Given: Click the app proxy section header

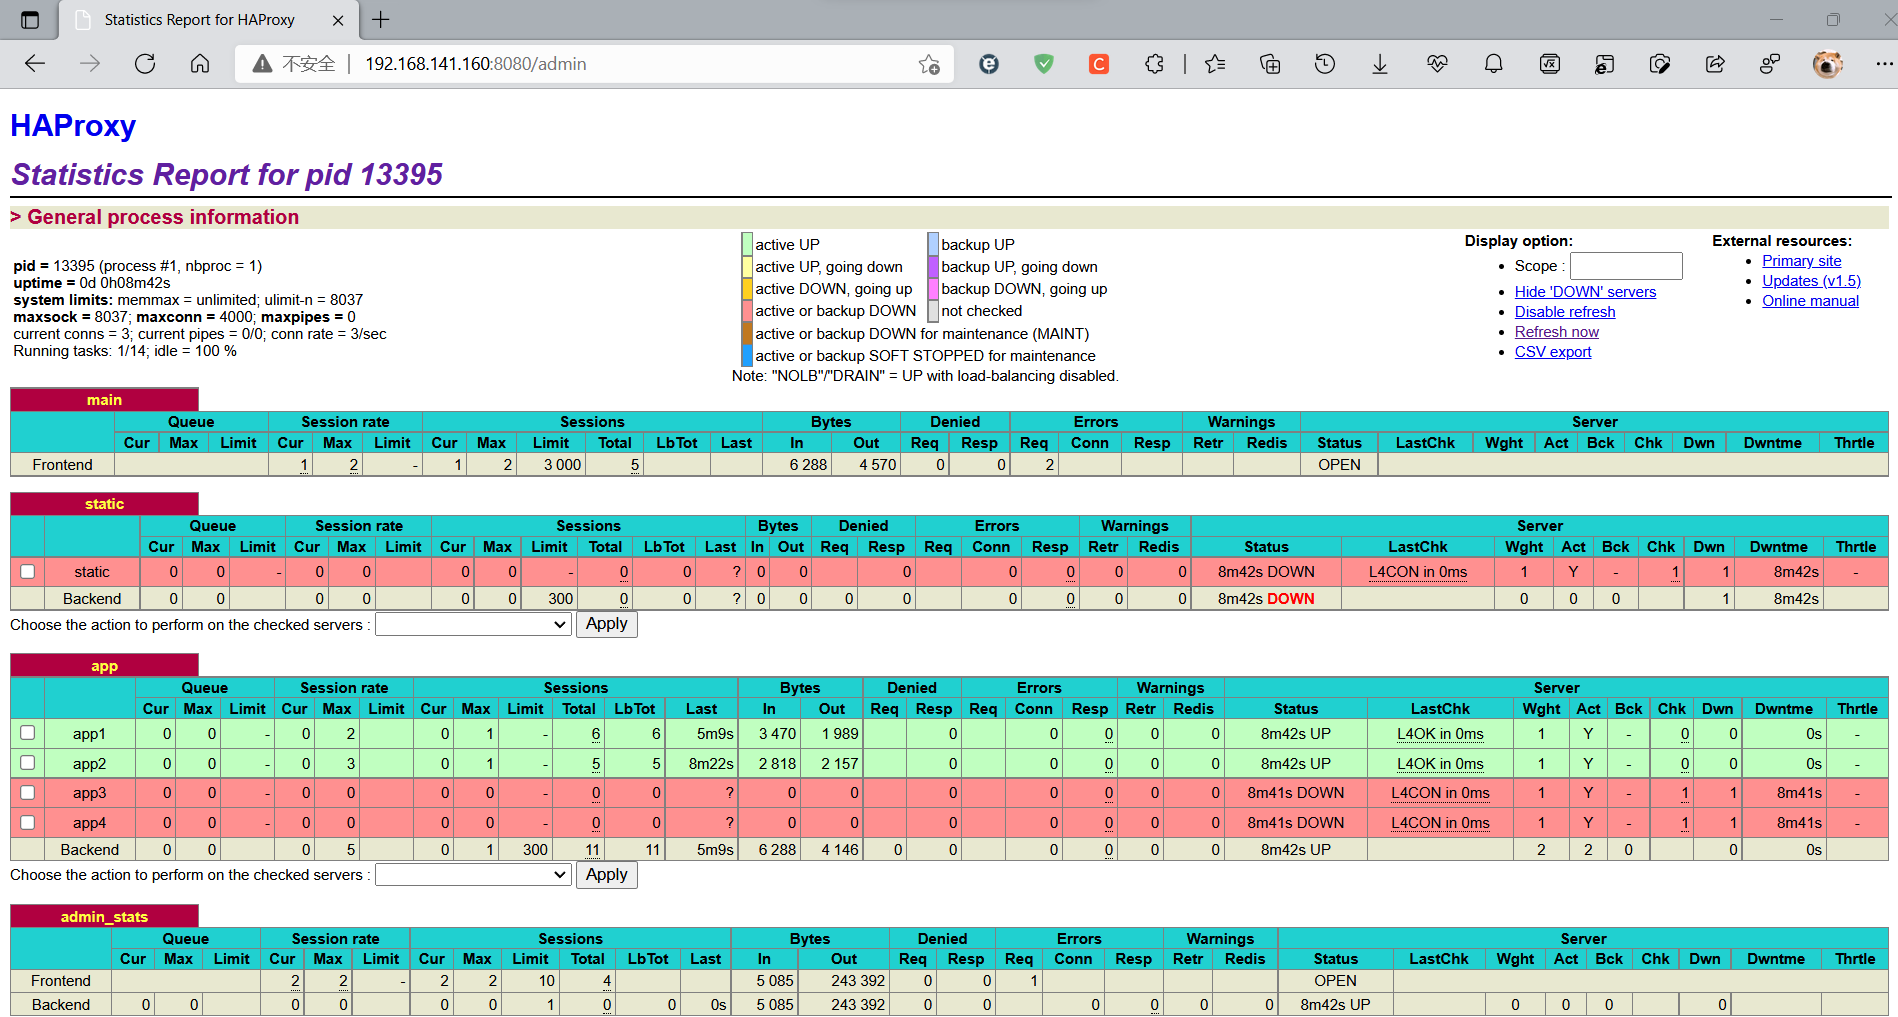Looking at the screenshot, I should click(104, 666).
